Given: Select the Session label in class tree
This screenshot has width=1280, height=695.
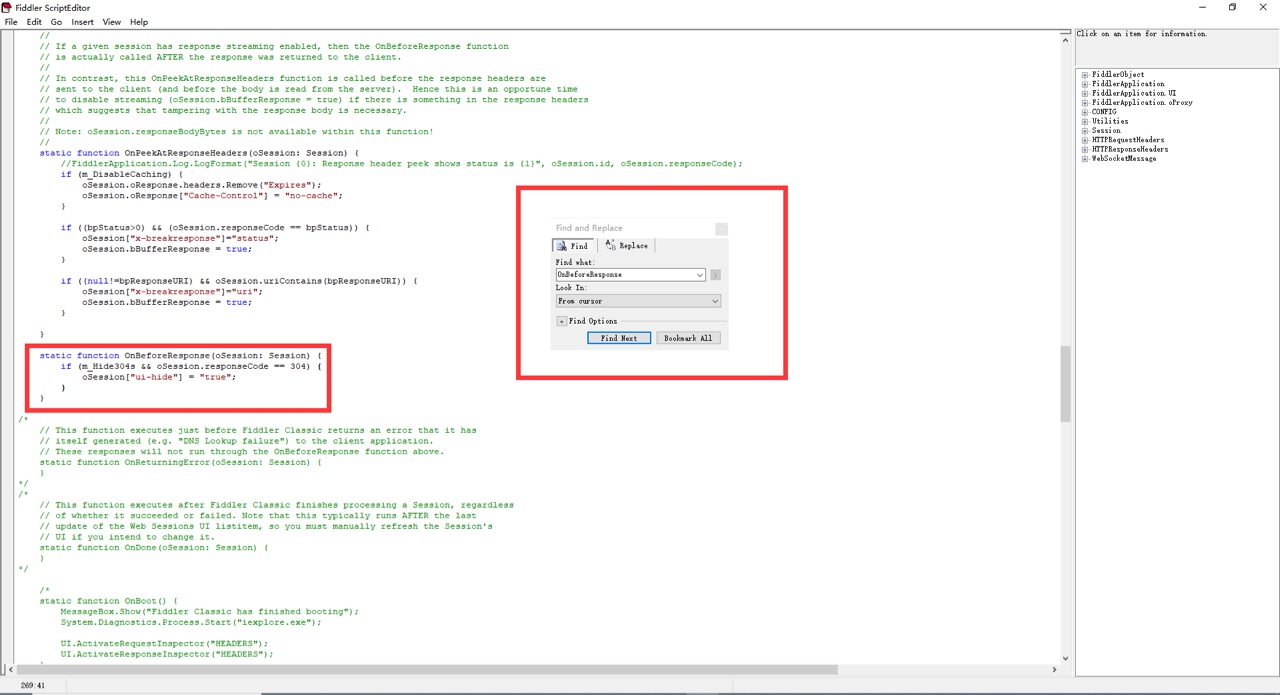Looking at the screenshot, I should click(x=1106, y=131).
